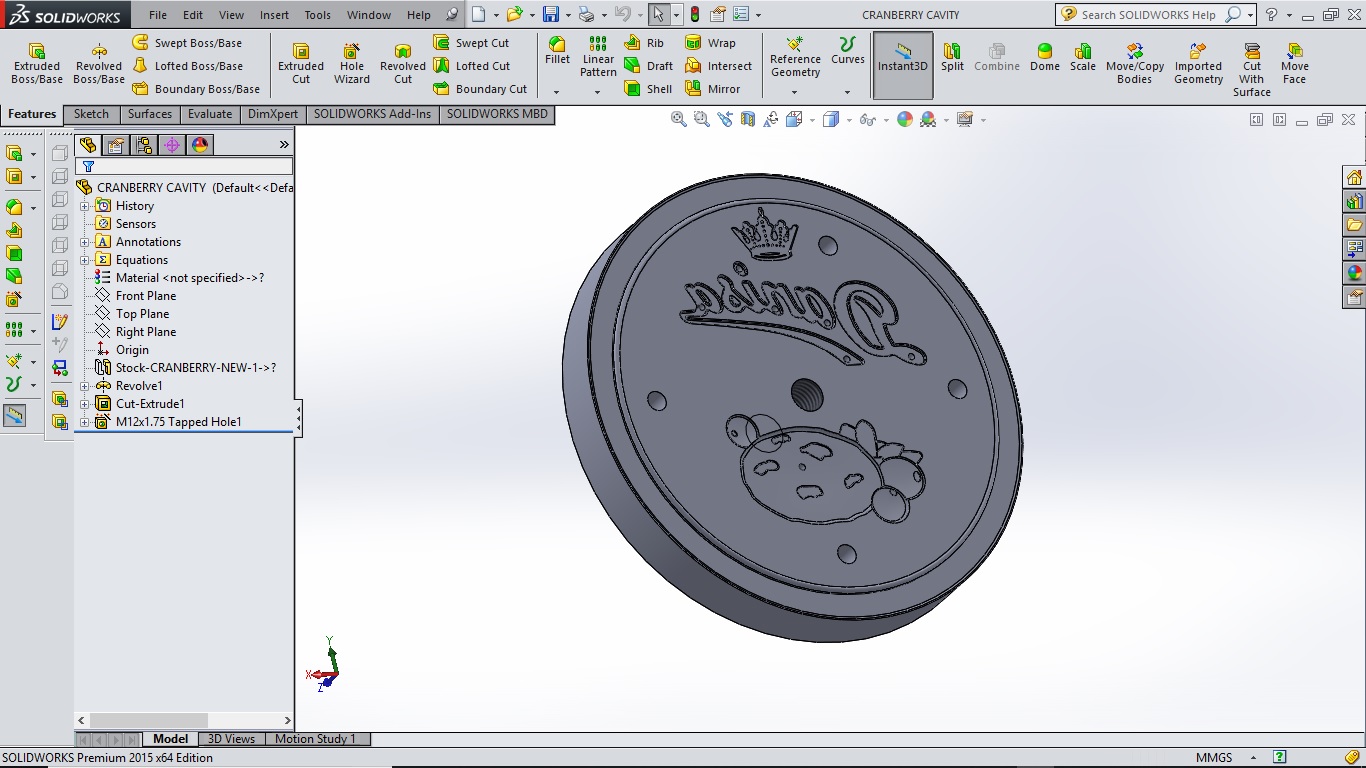
Task: Select the Shell tool
Action: pos(648,89)
